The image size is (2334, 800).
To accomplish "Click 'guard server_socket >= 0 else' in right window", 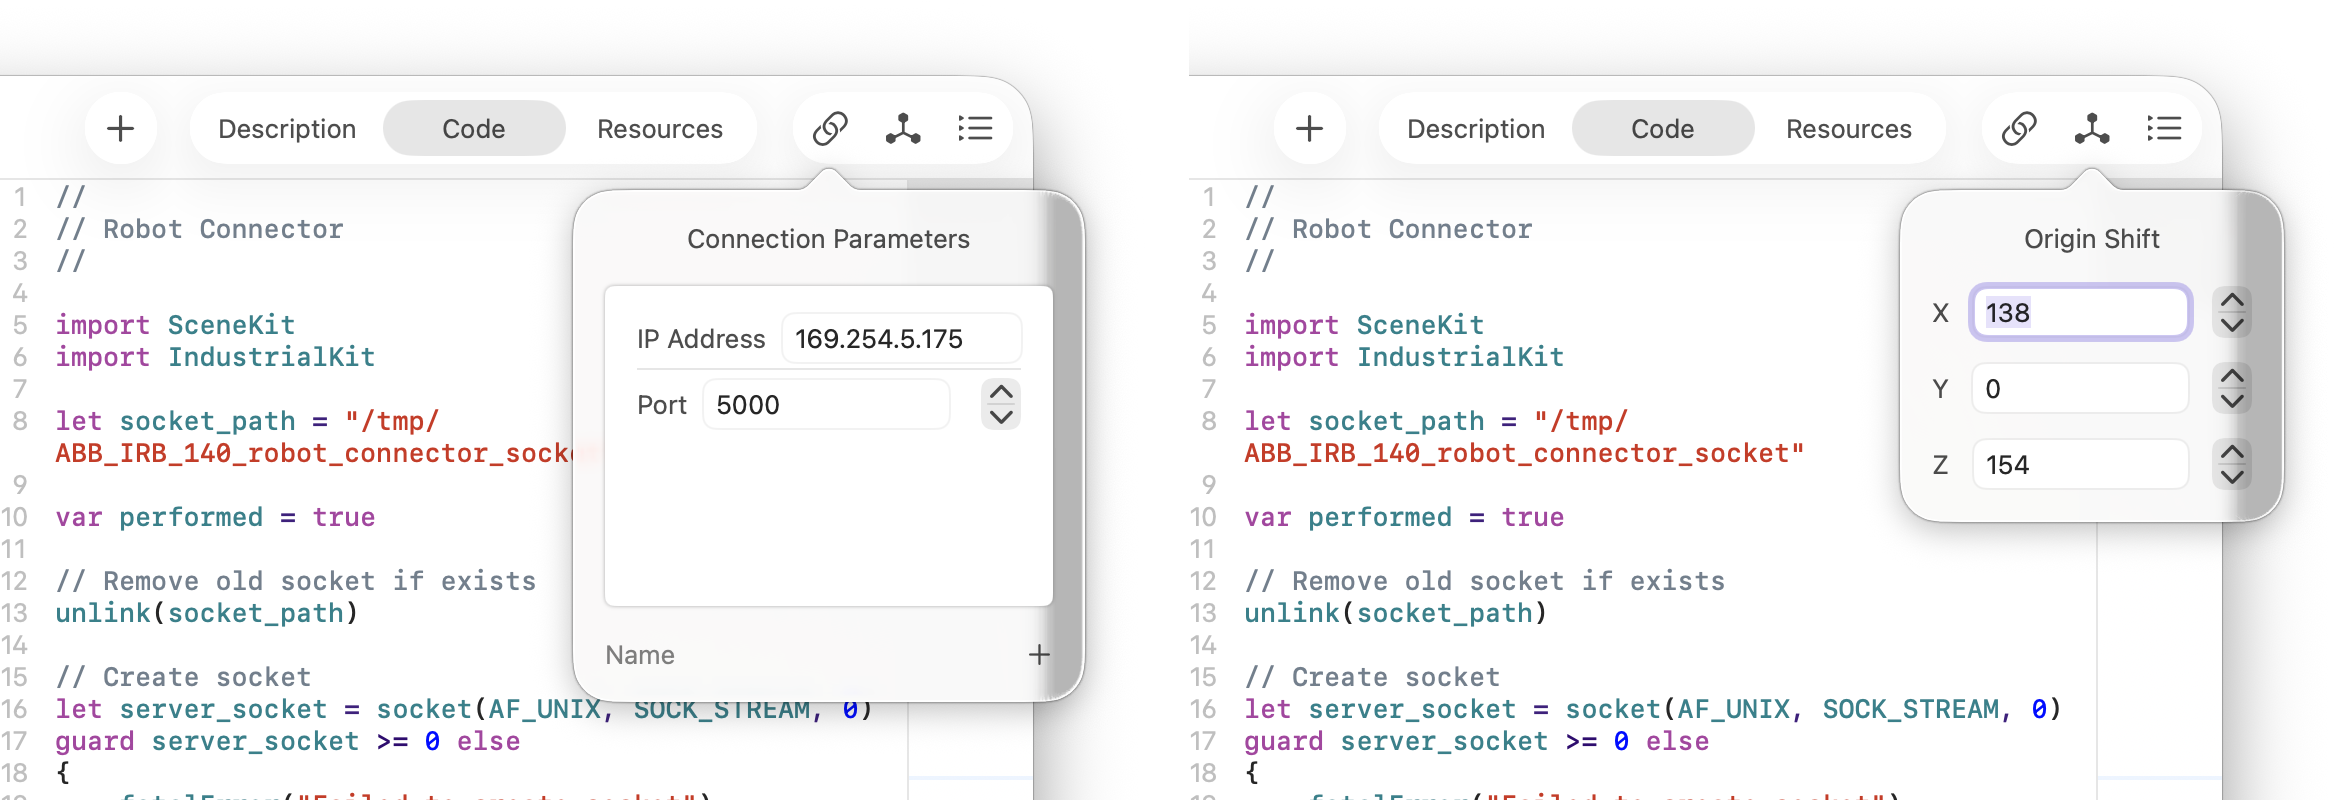I will [1477, 741].
